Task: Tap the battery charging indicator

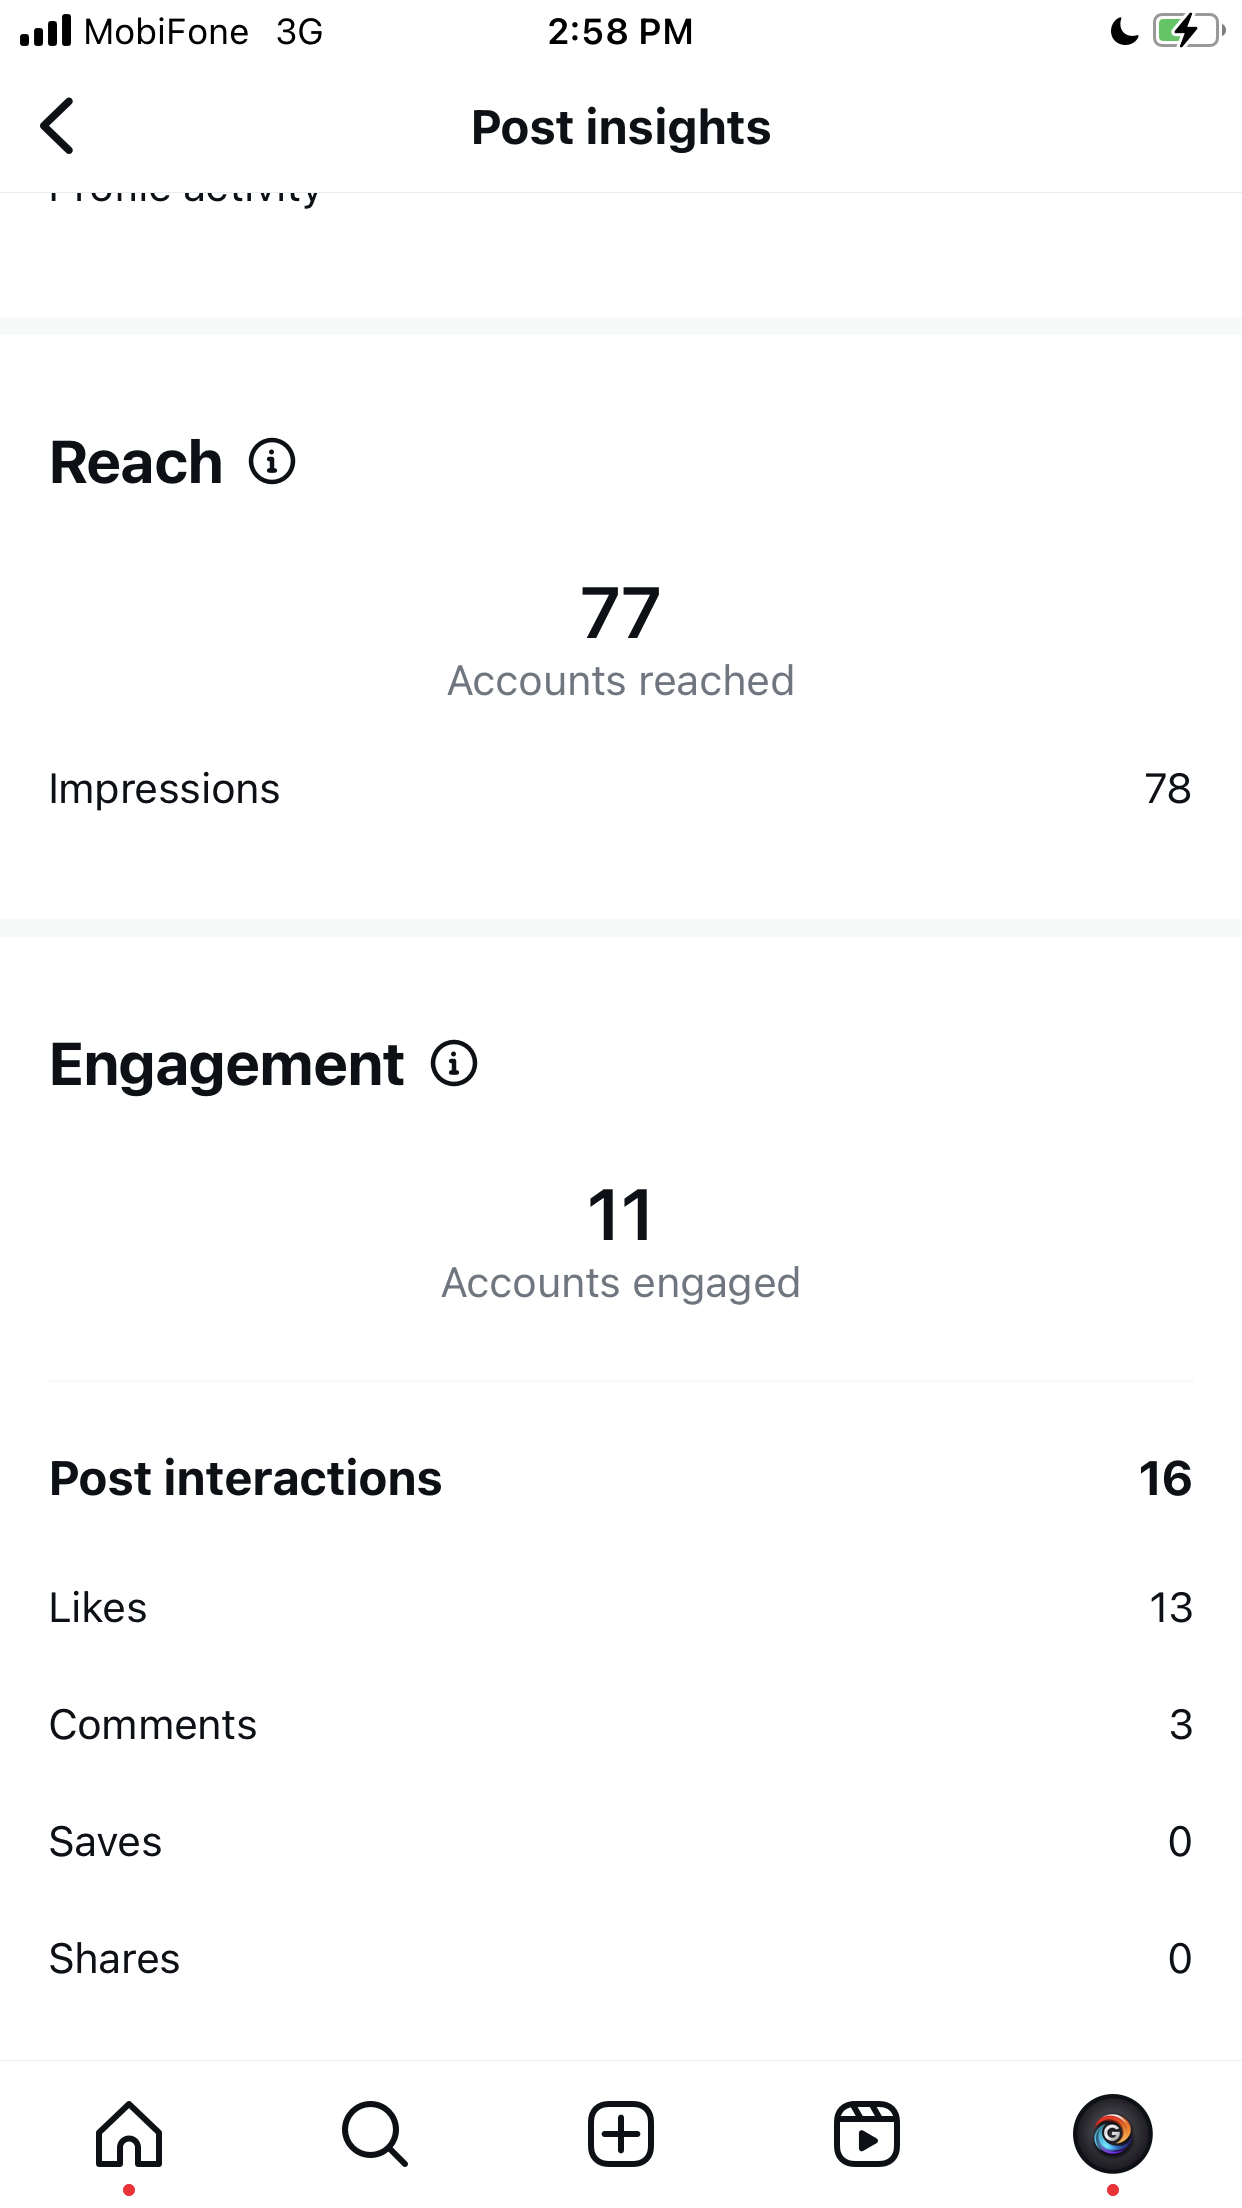Action: click(1189, 31)
